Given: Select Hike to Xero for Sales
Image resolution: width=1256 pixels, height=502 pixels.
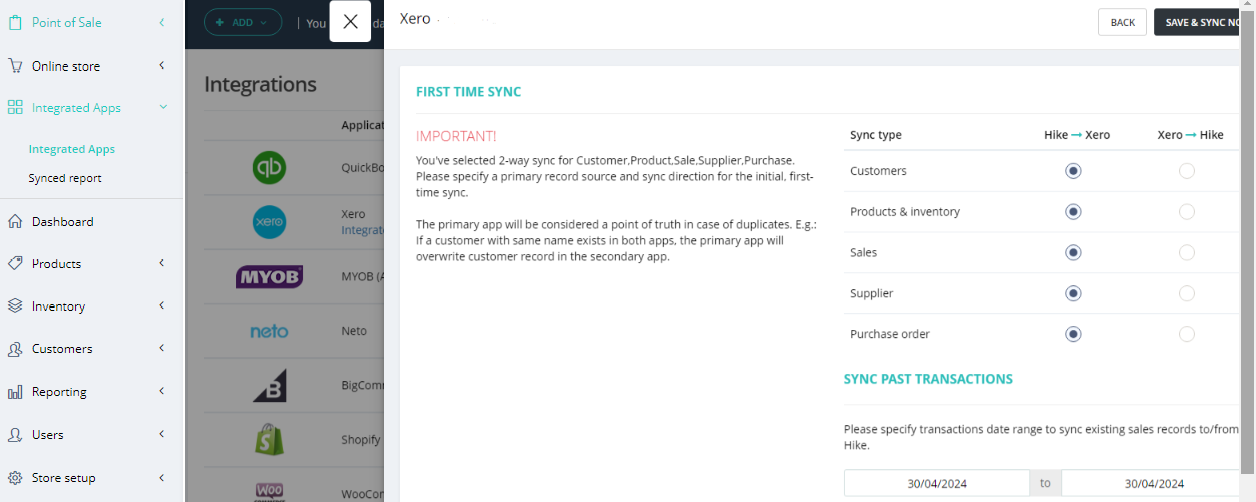Looking at the screenshot, I should [1073, 253].
